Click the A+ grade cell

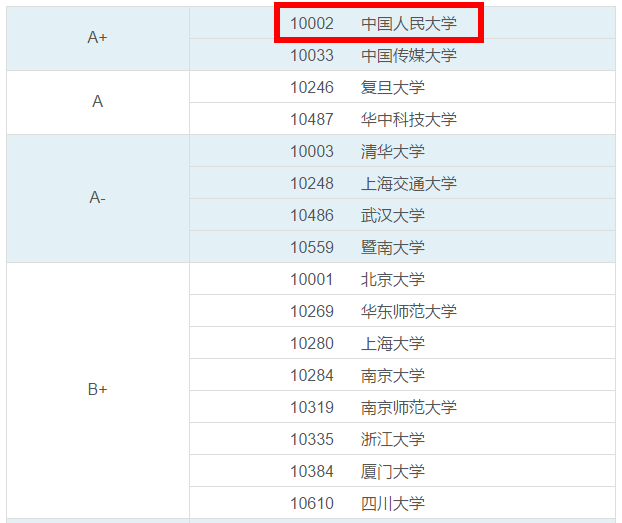(x=97, y=38)
